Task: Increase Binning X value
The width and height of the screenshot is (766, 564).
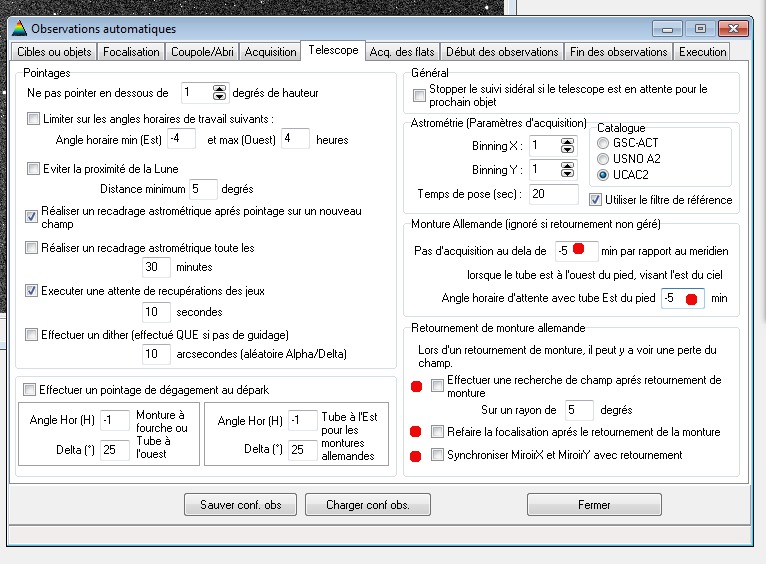Action: (x=567, y=142)
